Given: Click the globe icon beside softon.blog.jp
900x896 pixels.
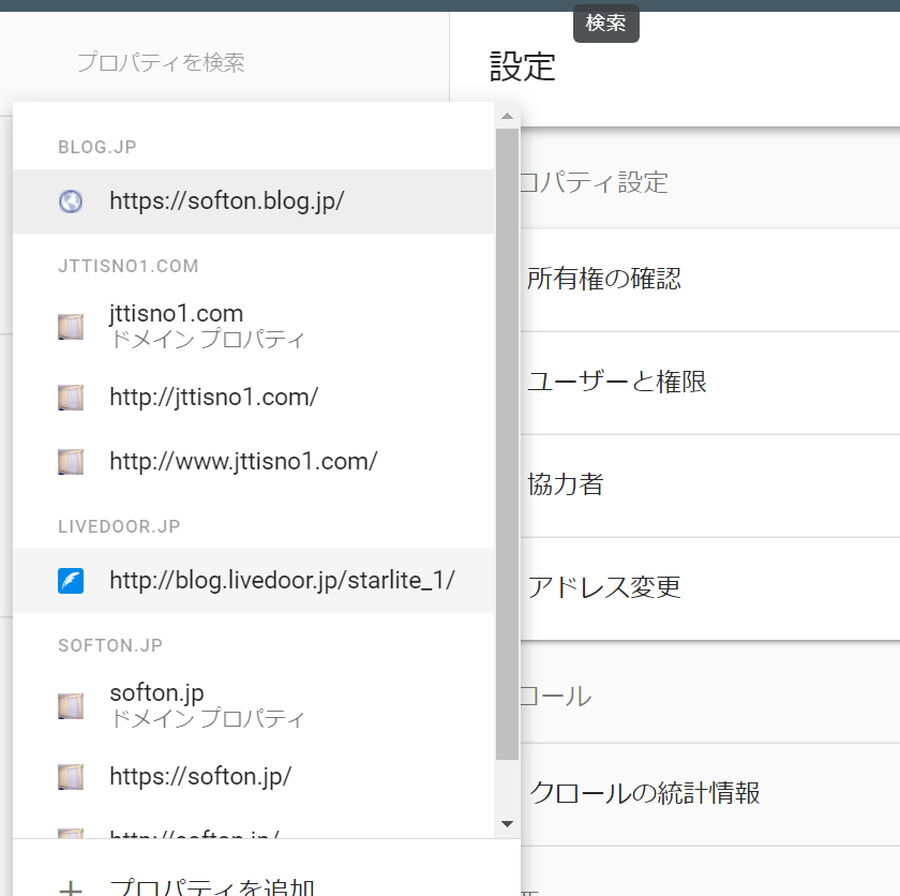Looking at the screenshot, I should click(x=71, y=201).
